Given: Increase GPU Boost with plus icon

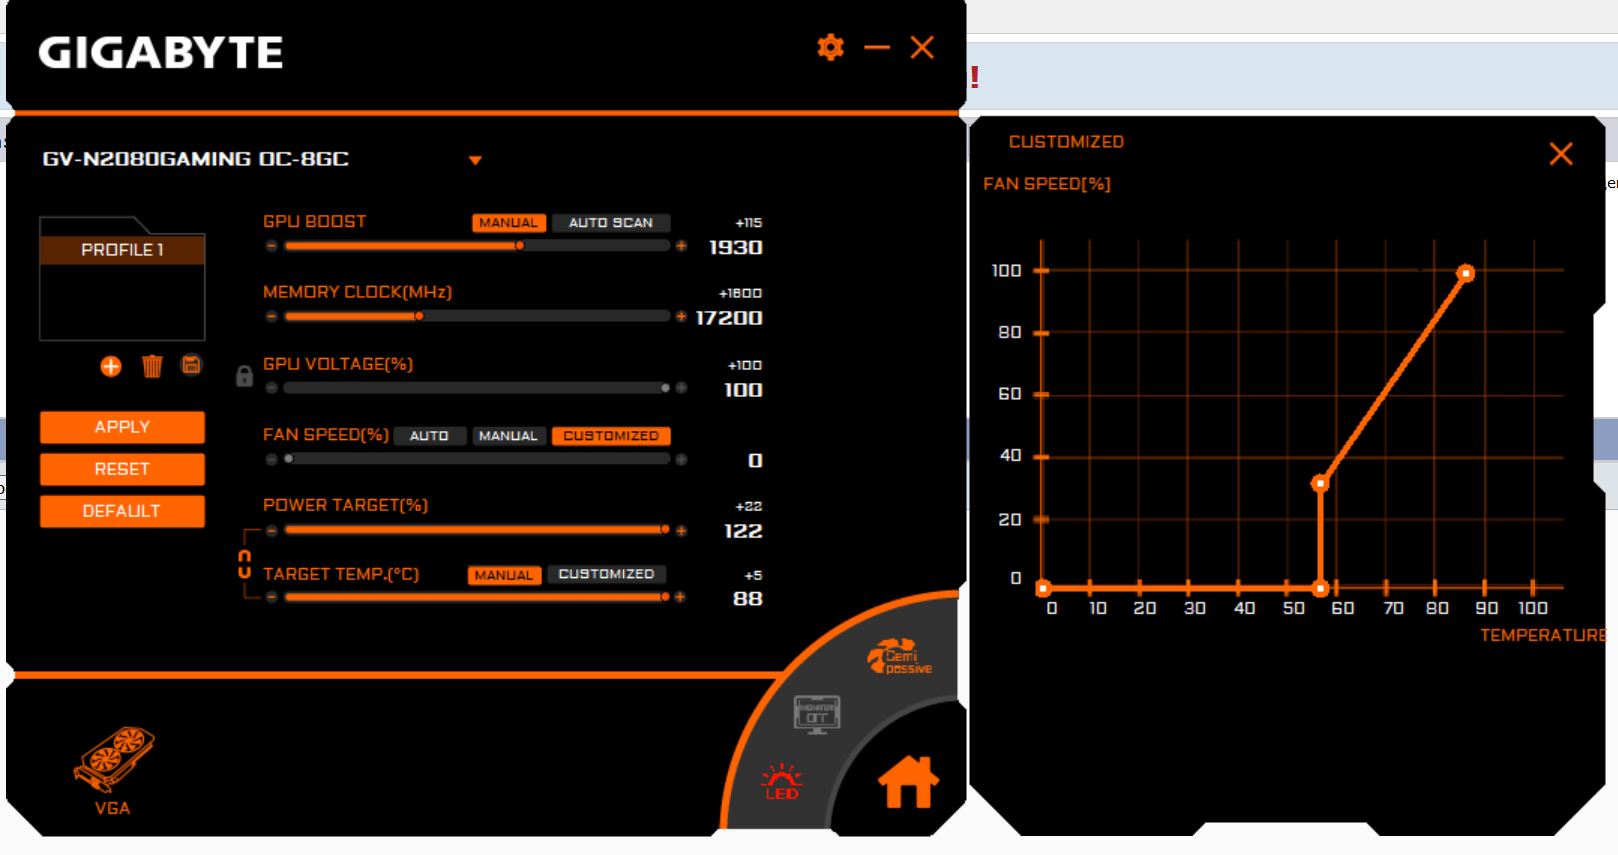Looking at the screenshot, I should pyautogui.click(x=681, y=246).
